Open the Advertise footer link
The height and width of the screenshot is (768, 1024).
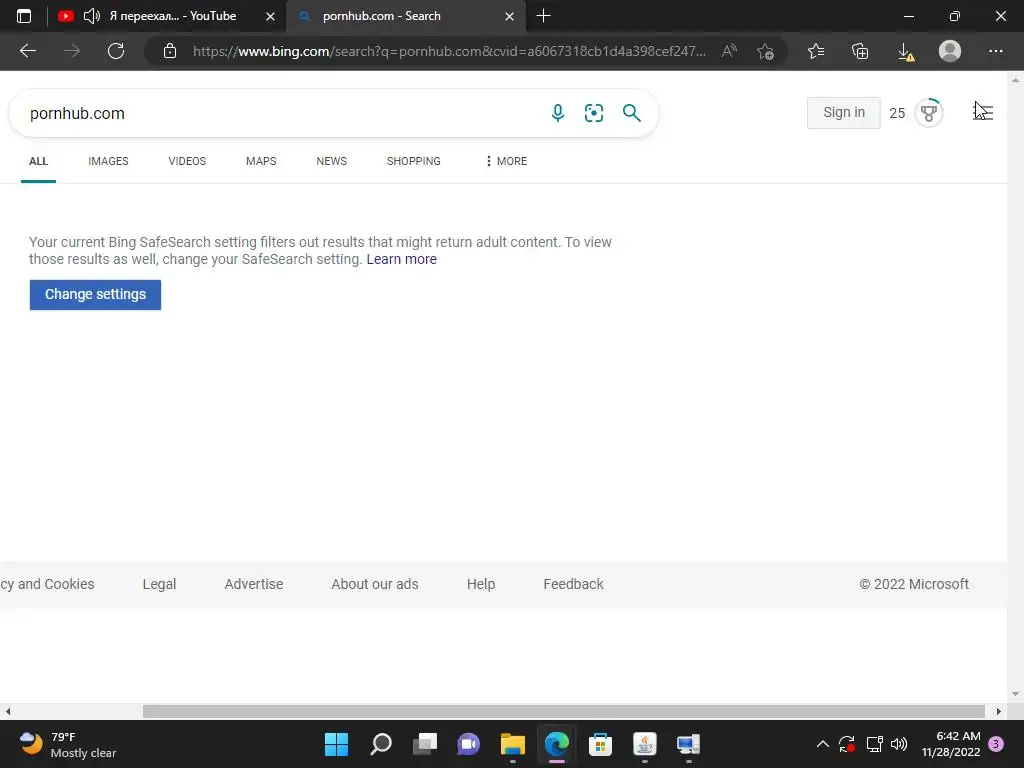(254, 584)
